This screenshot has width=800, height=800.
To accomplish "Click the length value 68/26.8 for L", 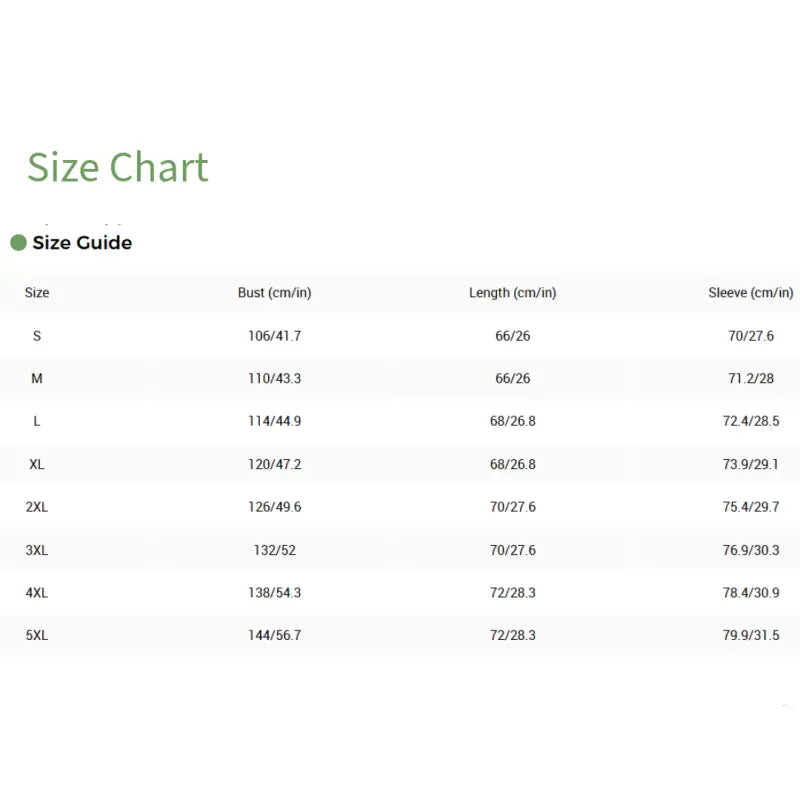I will coord(512,421).
